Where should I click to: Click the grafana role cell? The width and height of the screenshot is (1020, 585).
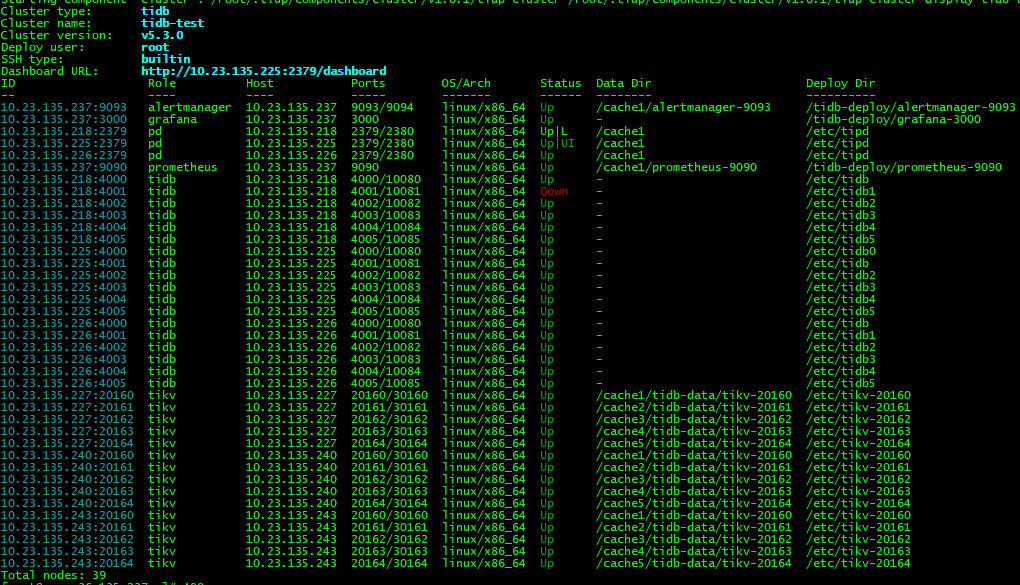pos(172,119)
